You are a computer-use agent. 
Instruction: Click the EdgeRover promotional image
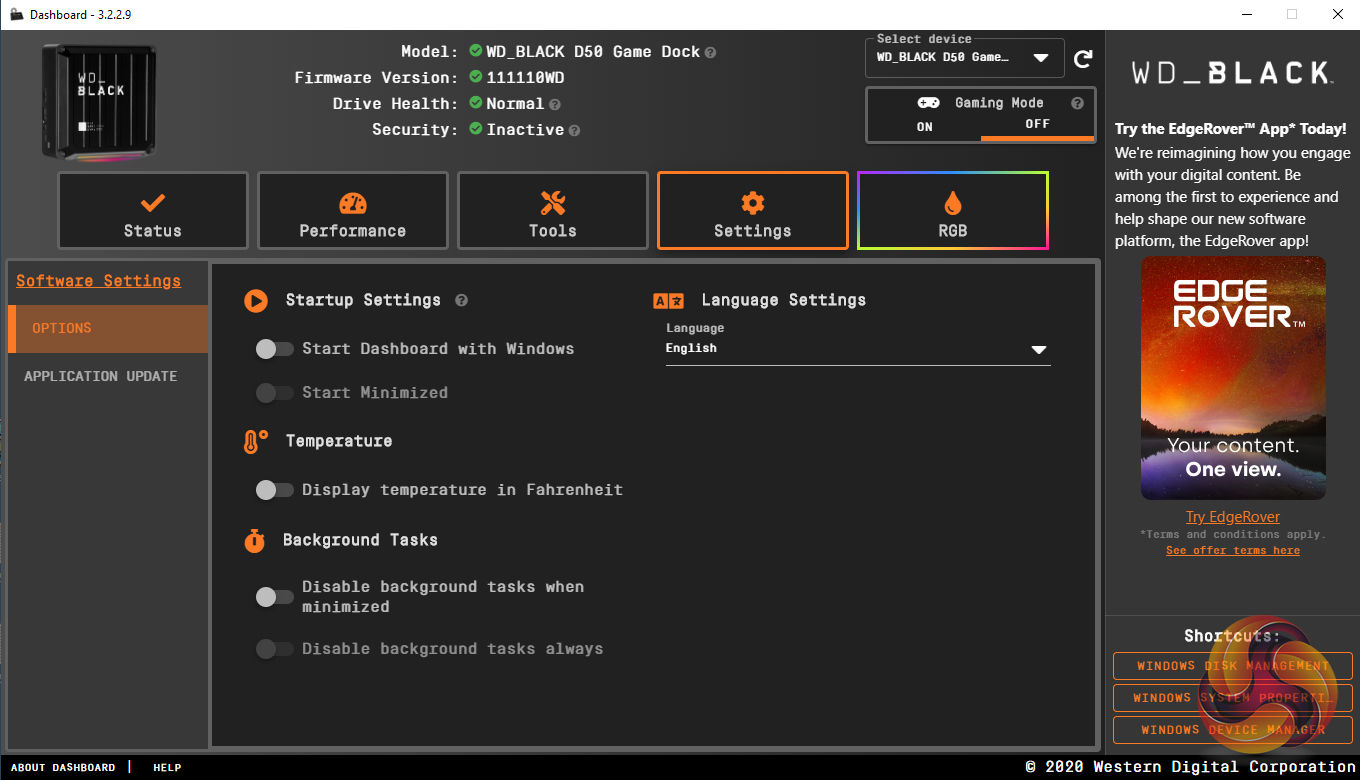coord(1233,378)
